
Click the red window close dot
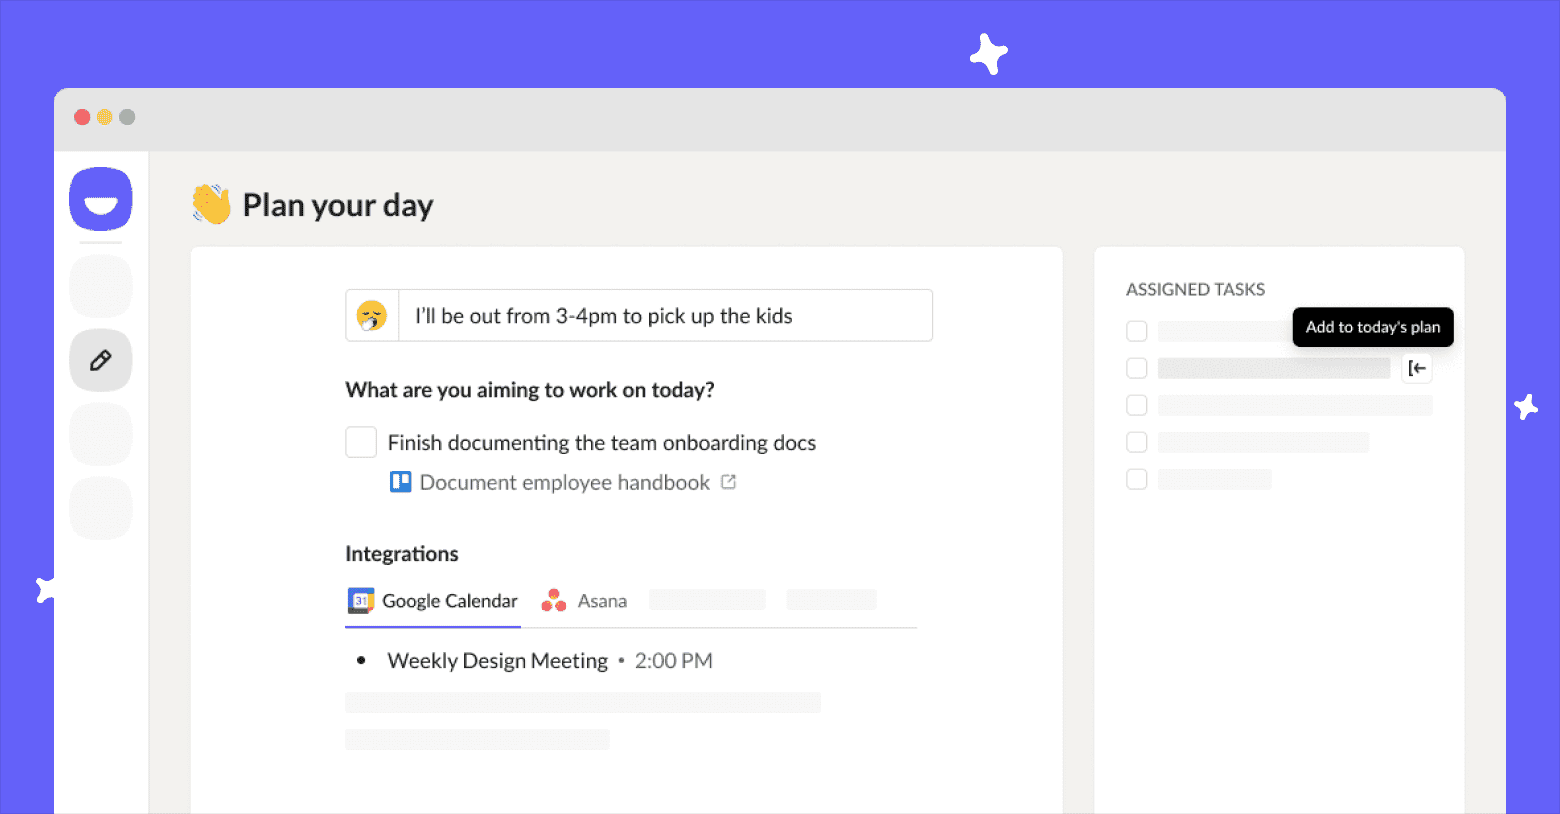(82, 117)
